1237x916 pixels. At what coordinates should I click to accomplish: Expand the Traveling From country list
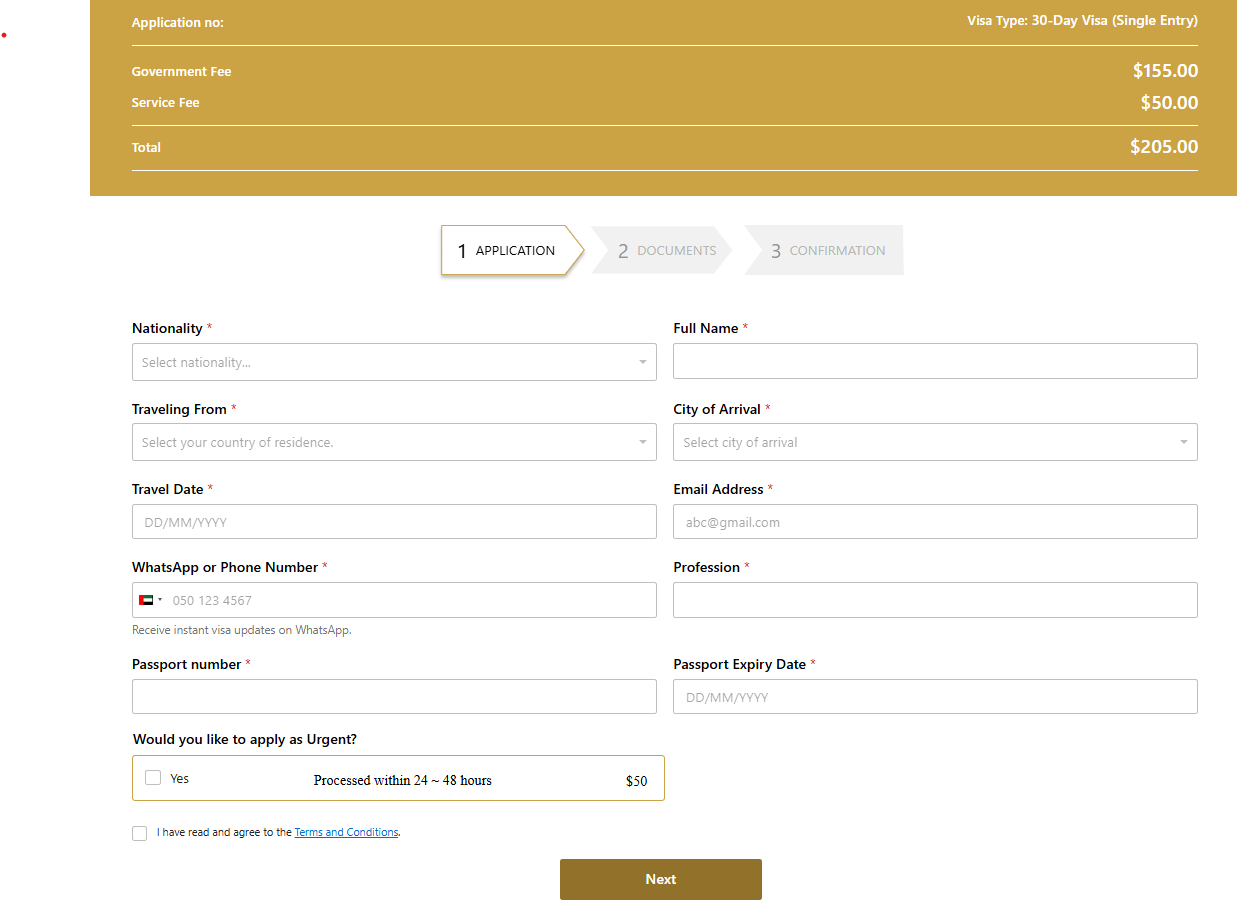click(393, 442)
